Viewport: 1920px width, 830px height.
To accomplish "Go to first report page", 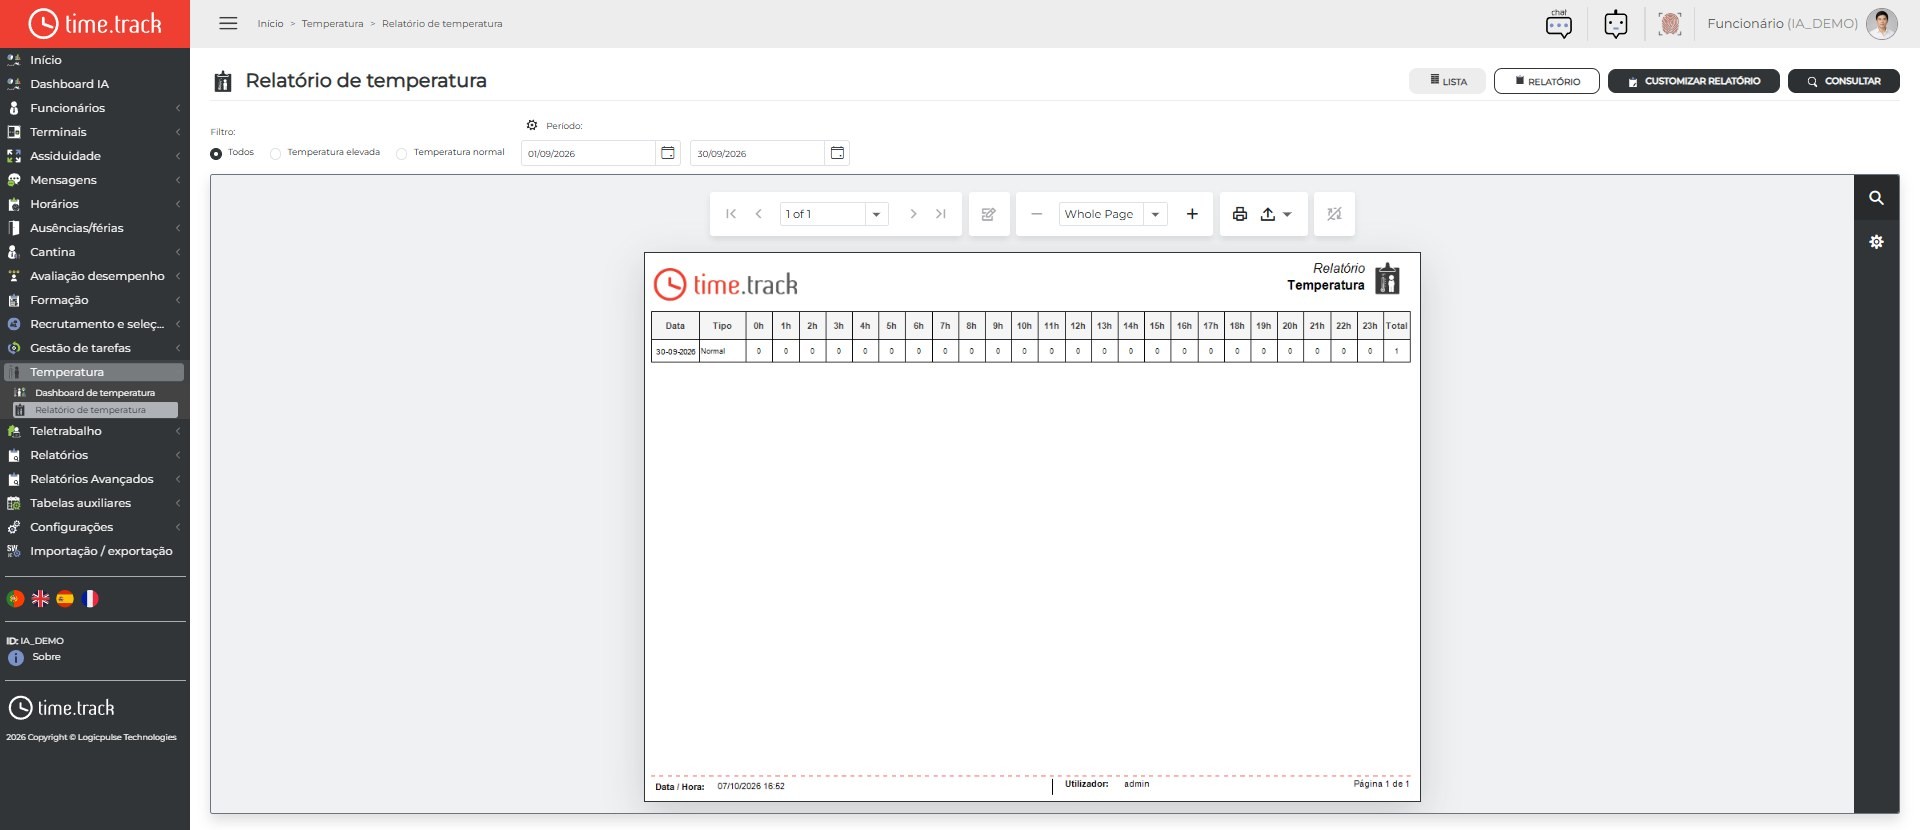I will coord(731,214).
